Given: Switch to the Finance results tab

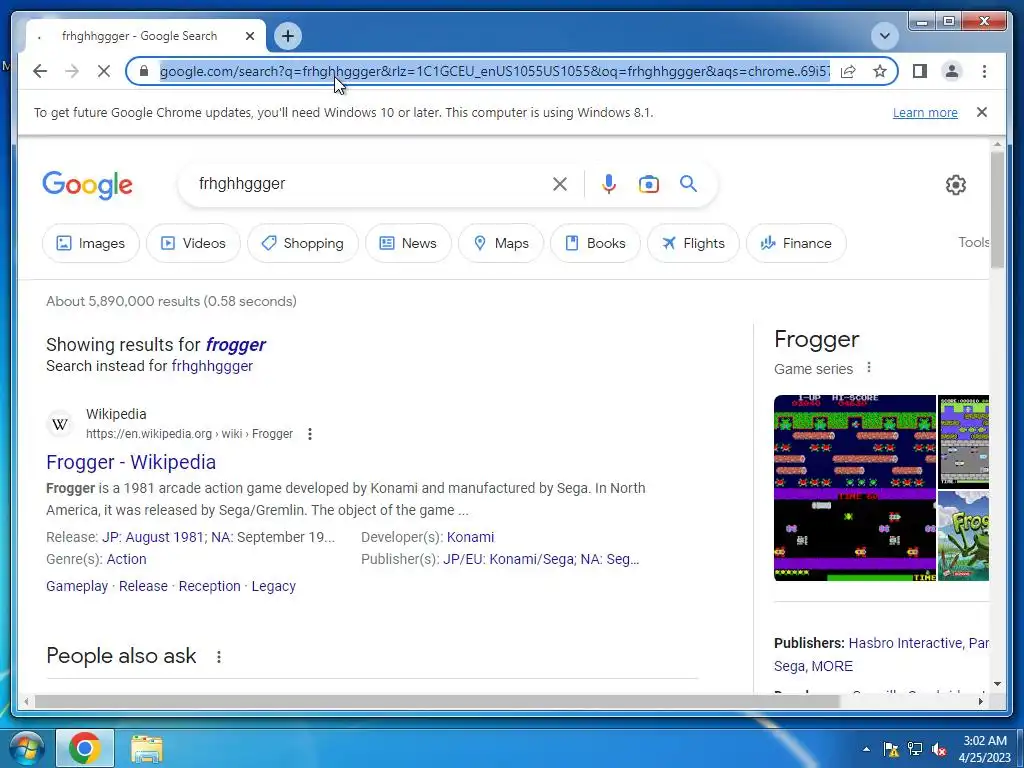Looking at the screenshot, I should pos(796,243).
